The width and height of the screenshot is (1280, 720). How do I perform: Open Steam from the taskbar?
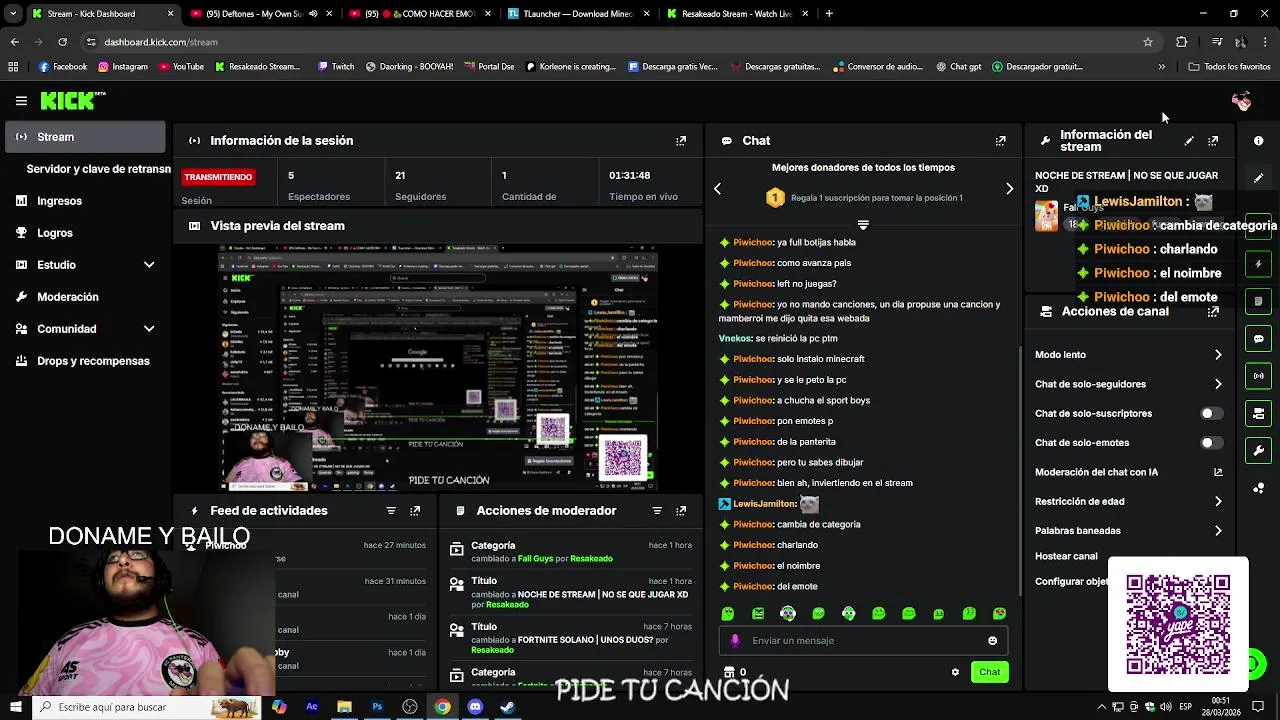[x=508, y=707]
